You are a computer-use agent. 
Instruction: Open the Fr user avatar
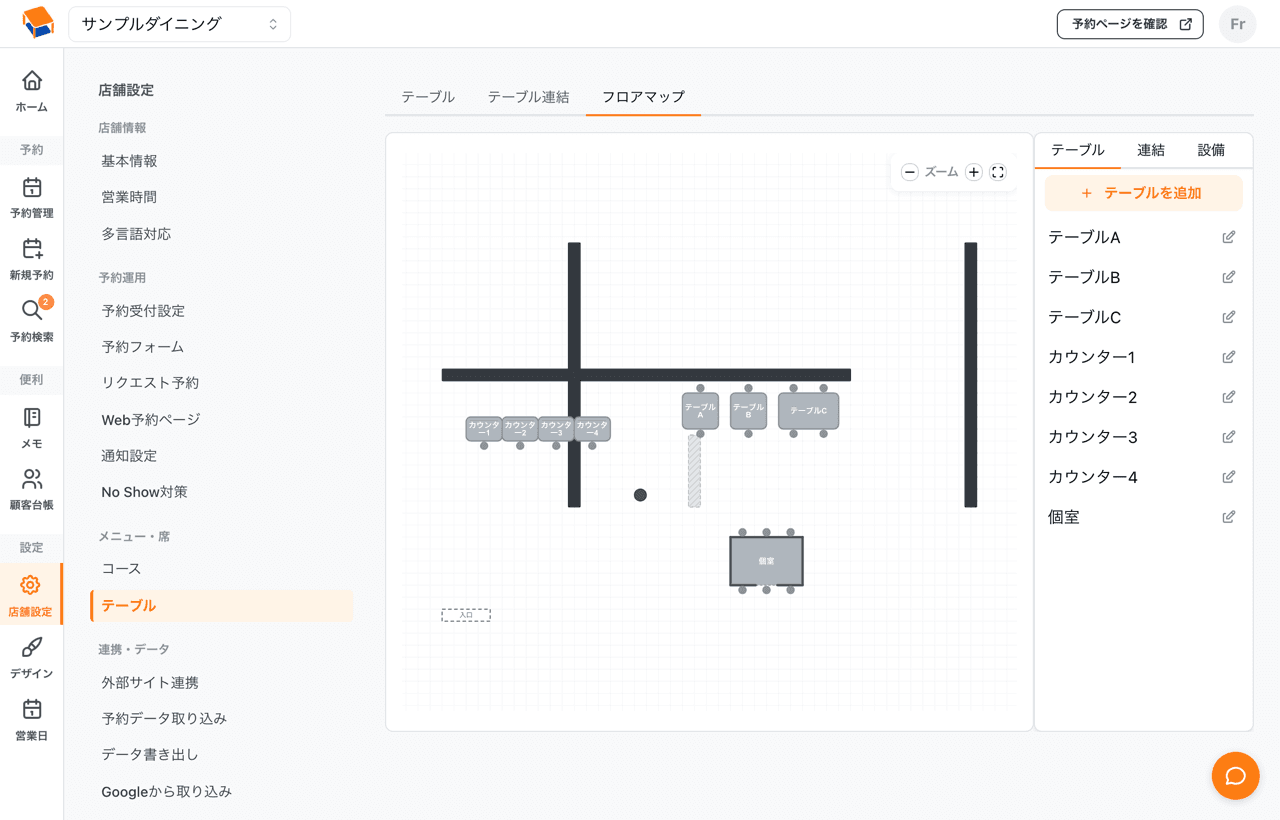point(1237,24)
